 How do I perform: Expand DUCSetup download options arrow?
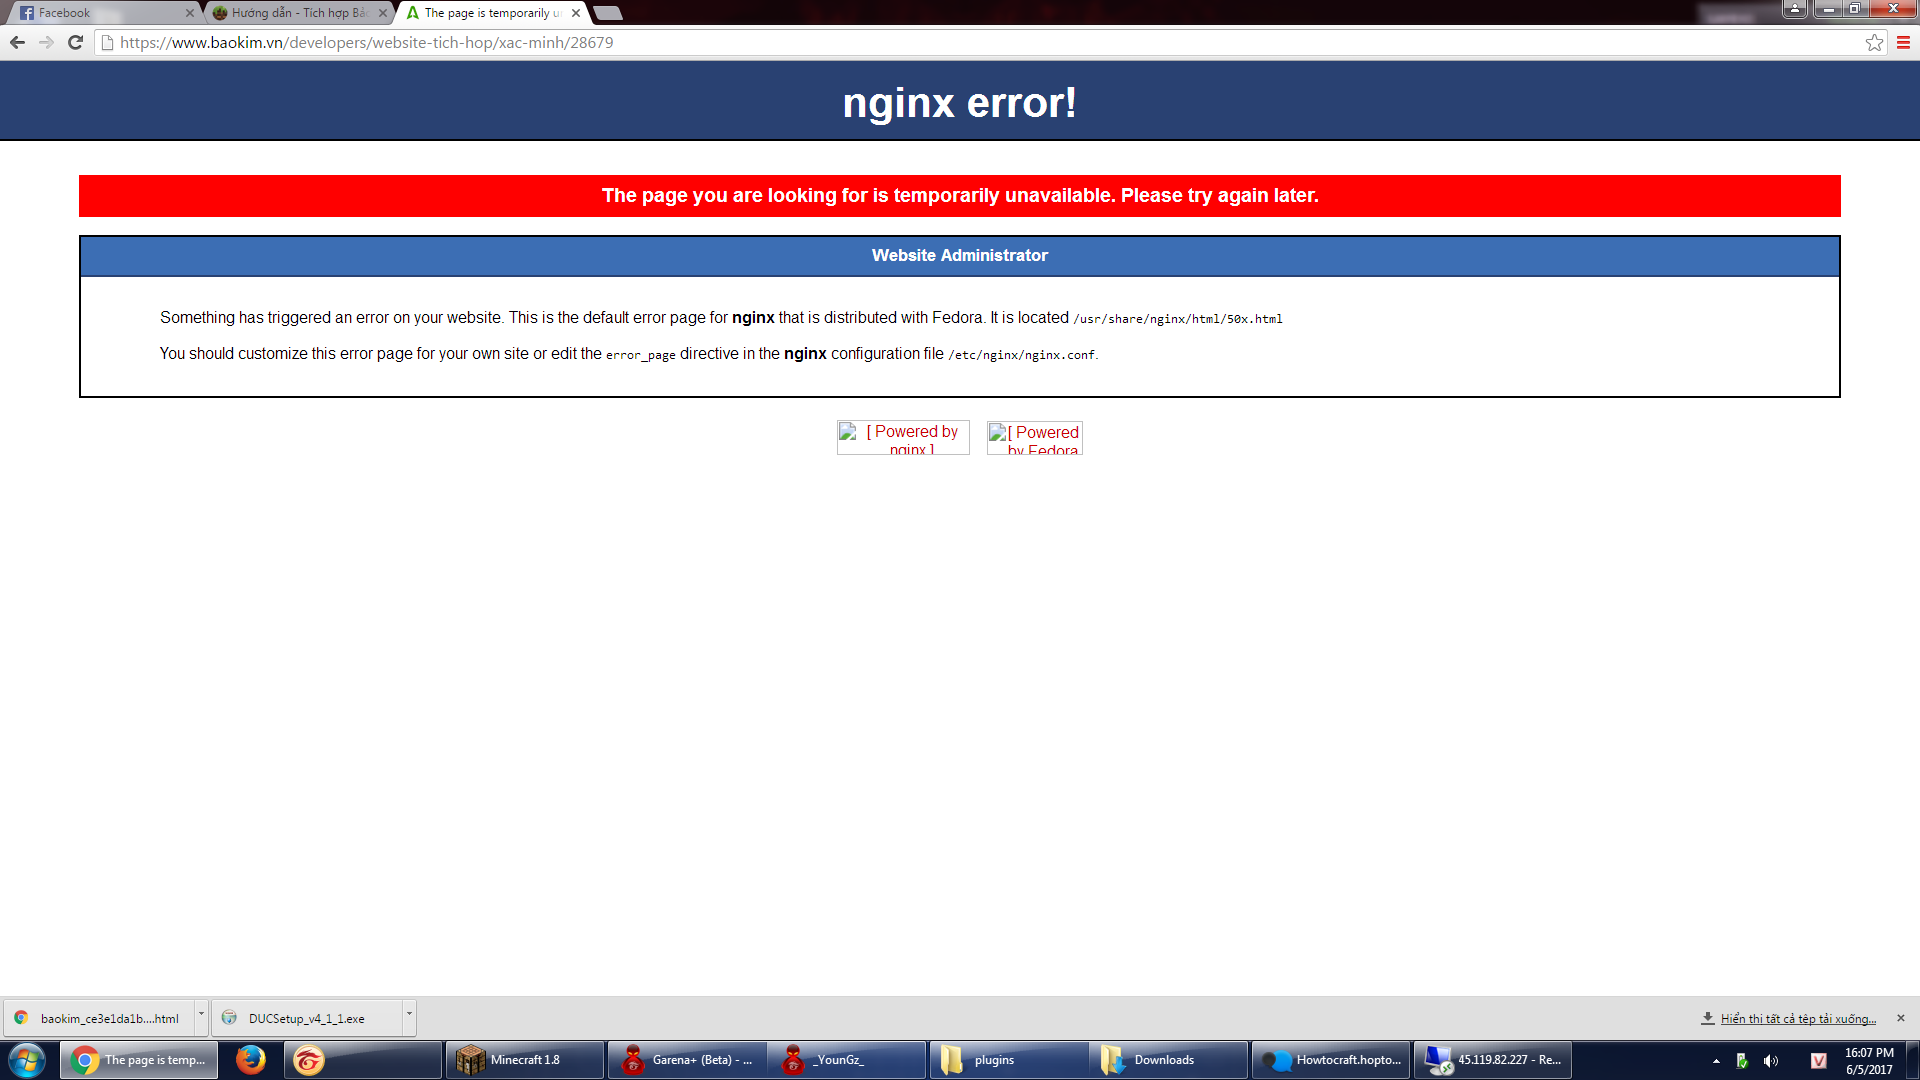(x=409, y=1014)
